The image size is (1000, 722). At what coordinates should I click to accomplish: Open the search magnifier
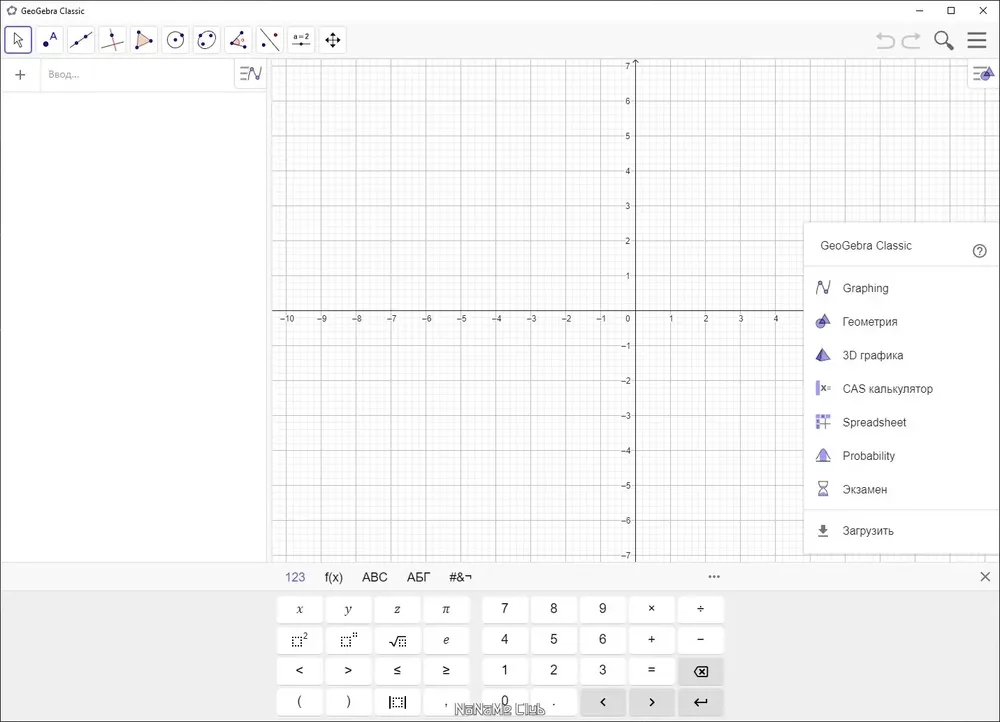coord(944,40)
